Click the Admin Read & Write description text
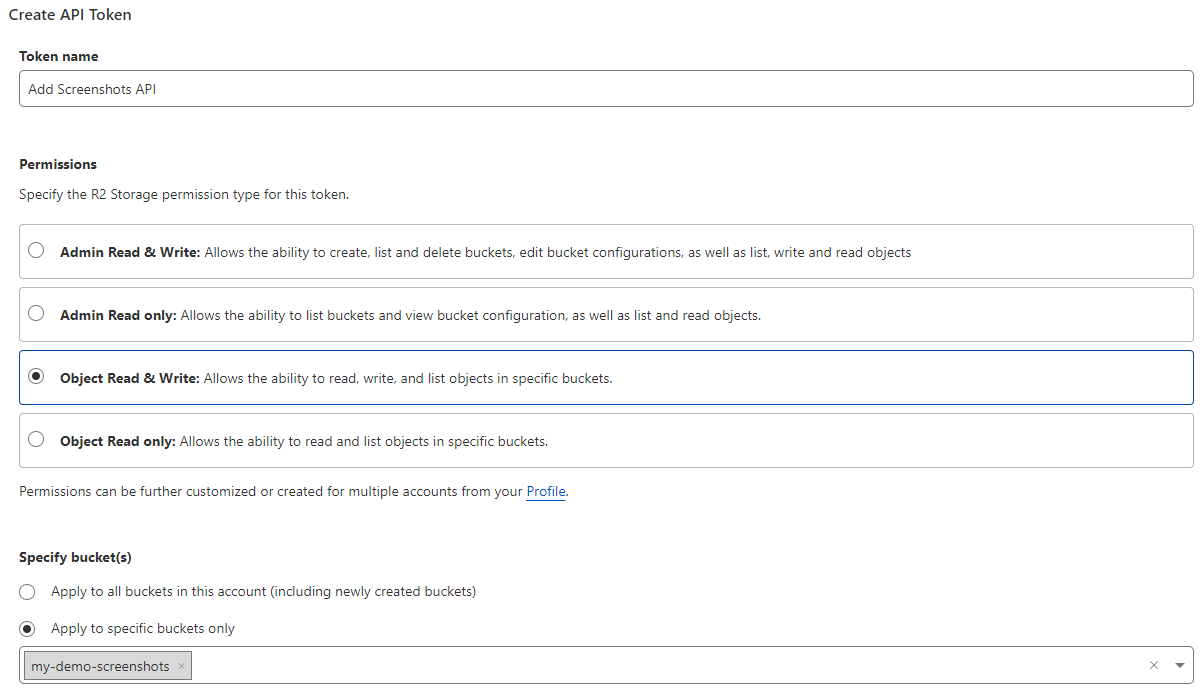 [558, 252]
